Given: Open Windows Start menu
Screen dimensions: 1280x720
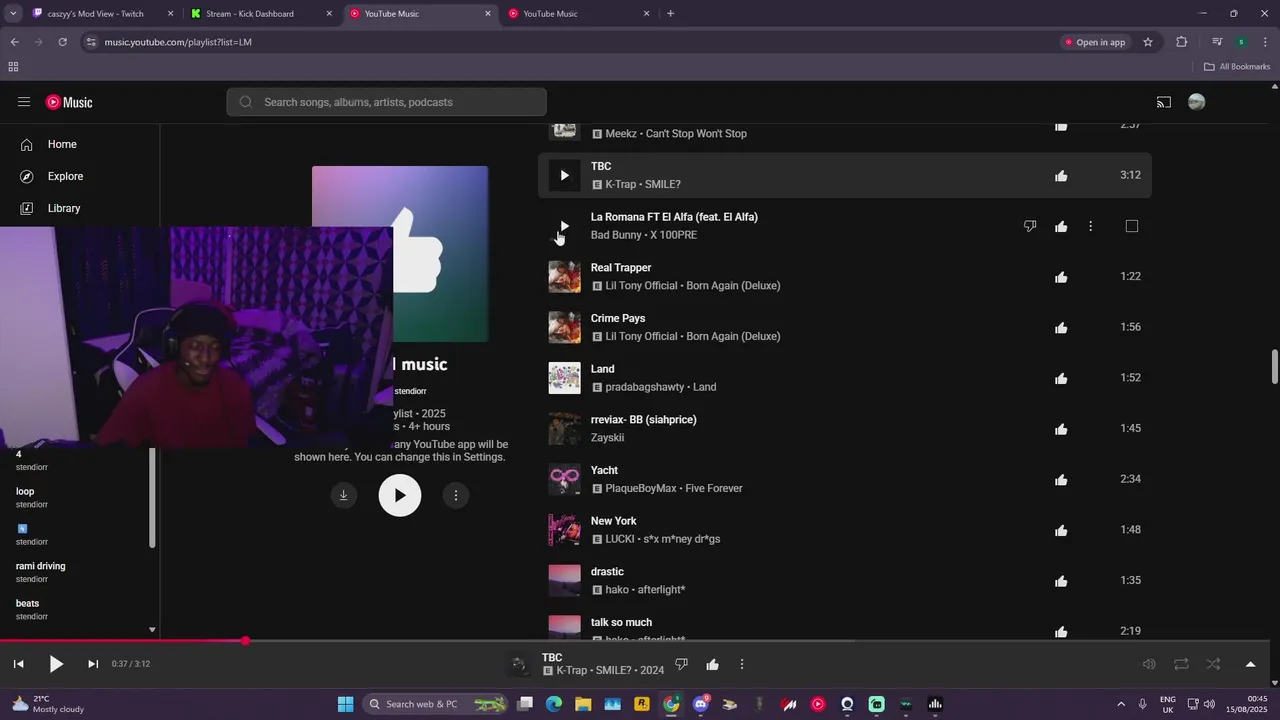Looking at the screenshot, I should click(345, 704).
